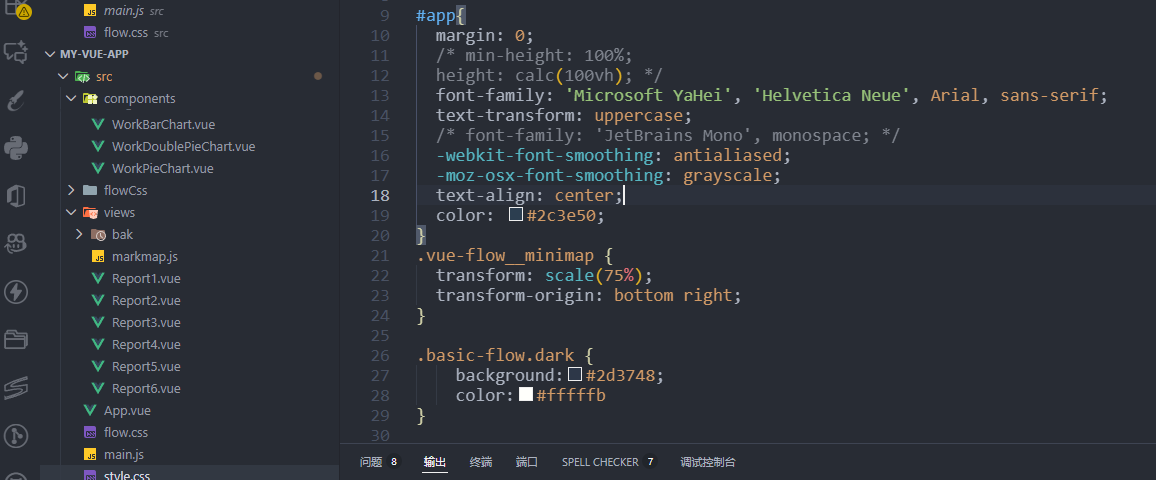Click the '#app' selector text
Screen dimensions: 1156x480
coord(436,16)
